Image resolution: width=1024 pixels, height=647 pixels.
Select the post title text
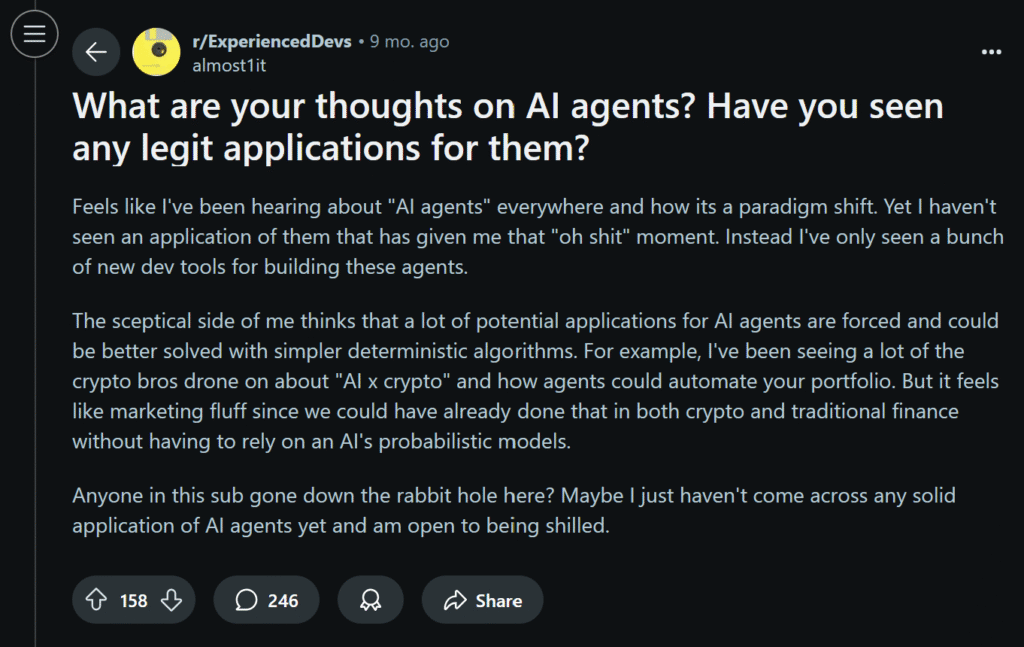tap(507, 126)
